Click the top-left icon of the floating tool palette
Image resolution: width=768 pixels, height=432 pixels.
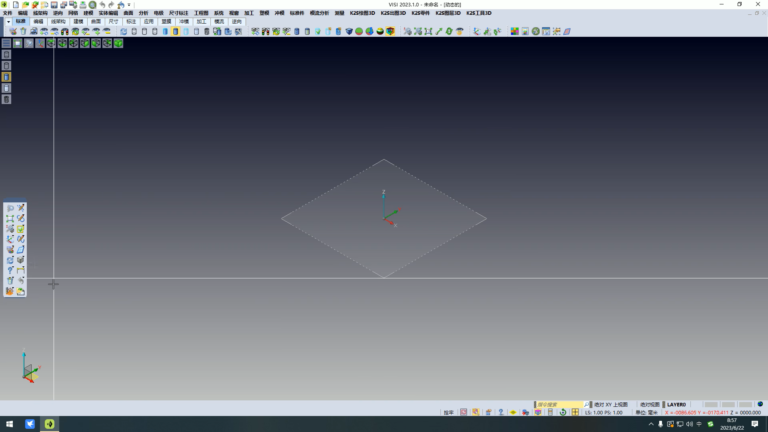[x=10, y=208]
